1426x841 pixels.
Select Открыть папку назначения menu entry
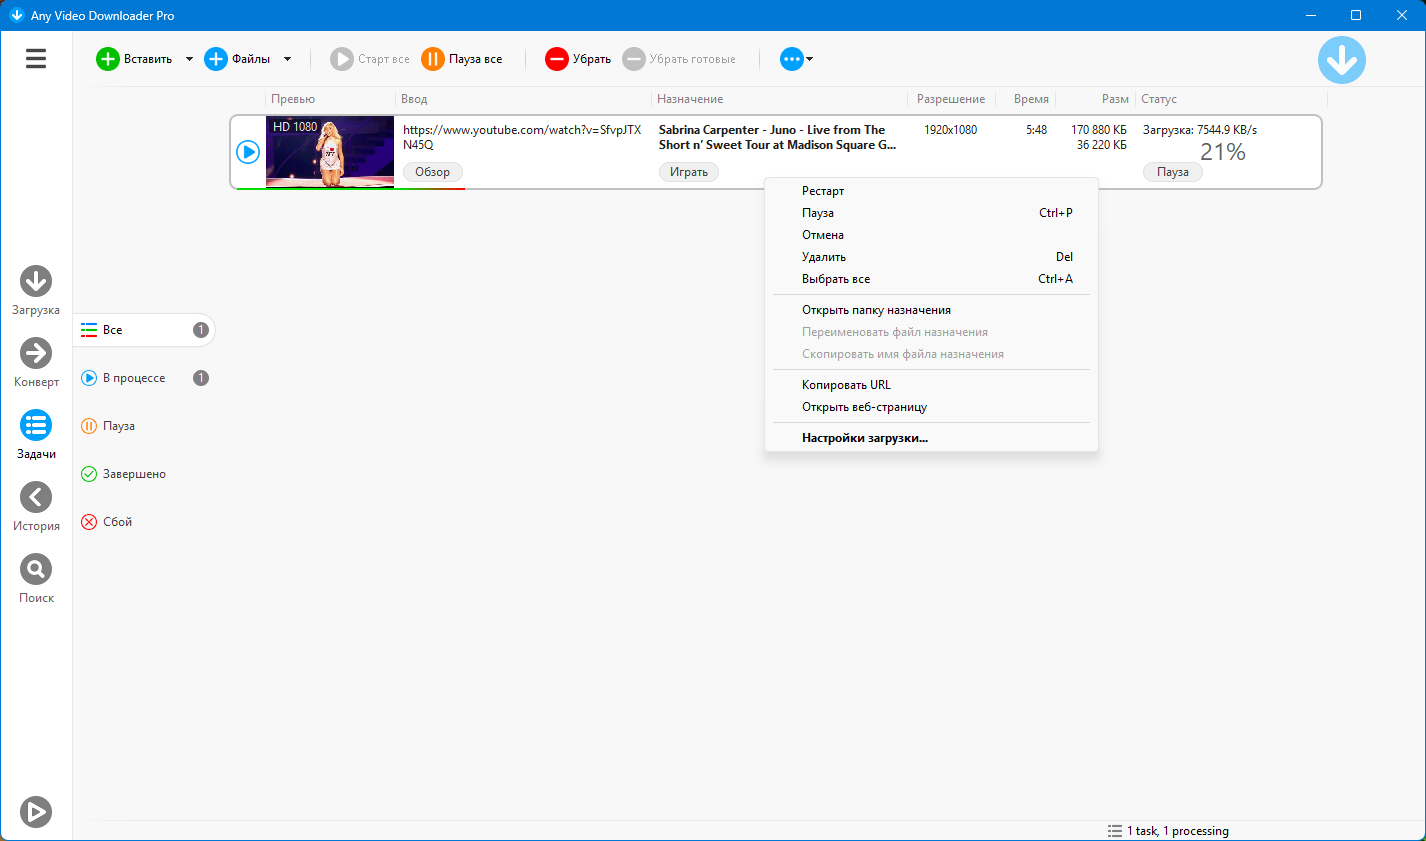coord(876,310)
